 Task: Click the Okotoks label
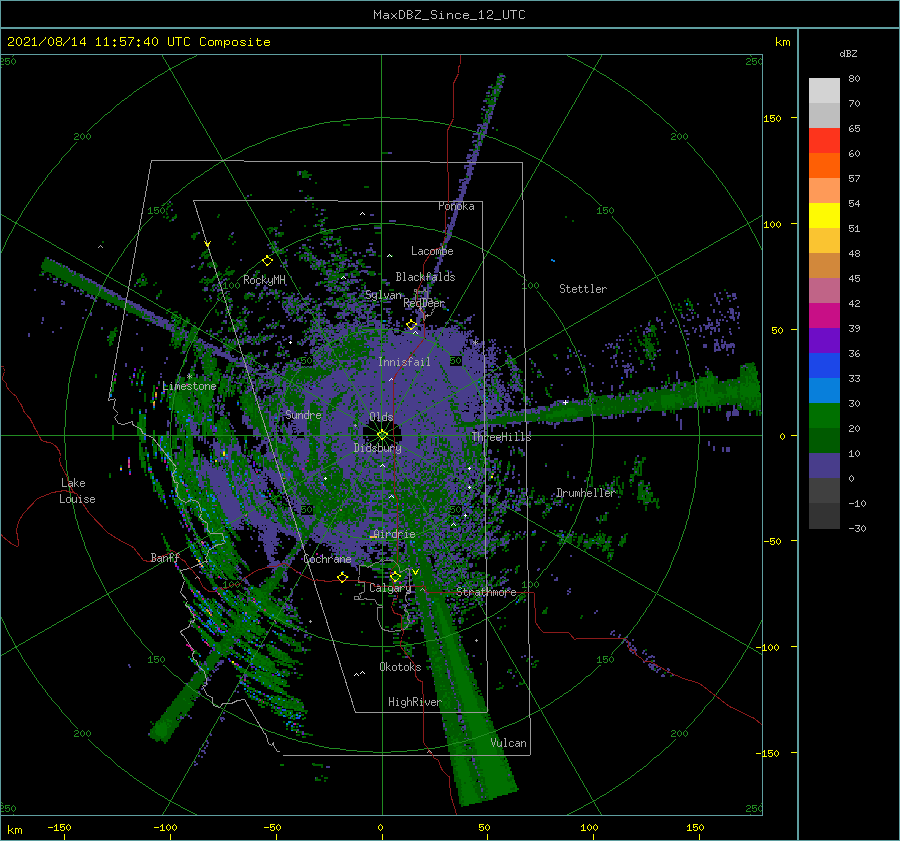[400, 667]
